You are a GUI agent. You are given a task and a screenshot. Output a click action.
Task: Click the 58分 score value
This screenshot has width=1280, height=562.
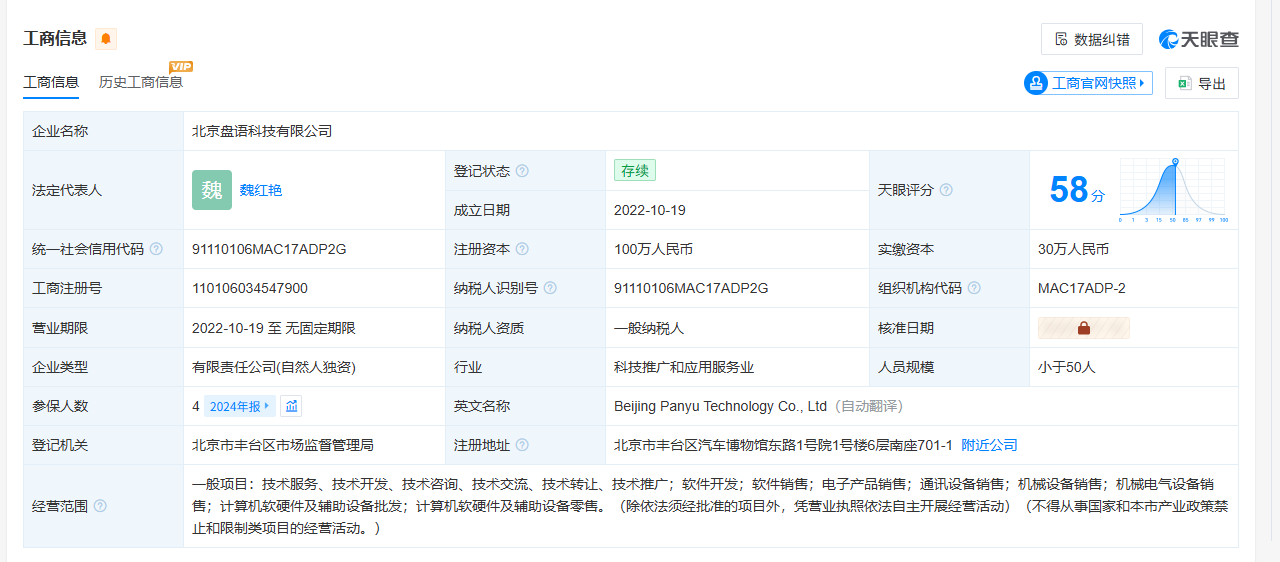1077,189
